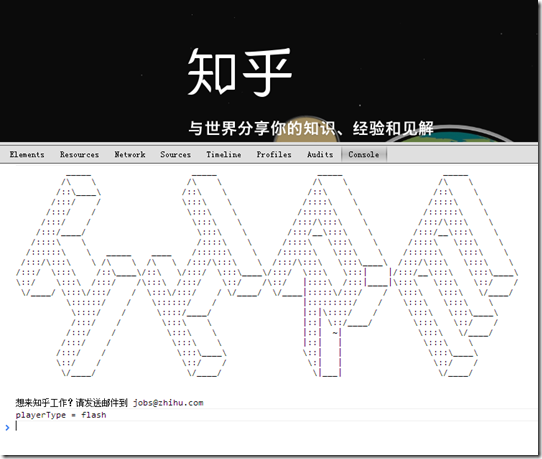
Task: Click the console prompt input line
Action: click(x=275, y=427)
